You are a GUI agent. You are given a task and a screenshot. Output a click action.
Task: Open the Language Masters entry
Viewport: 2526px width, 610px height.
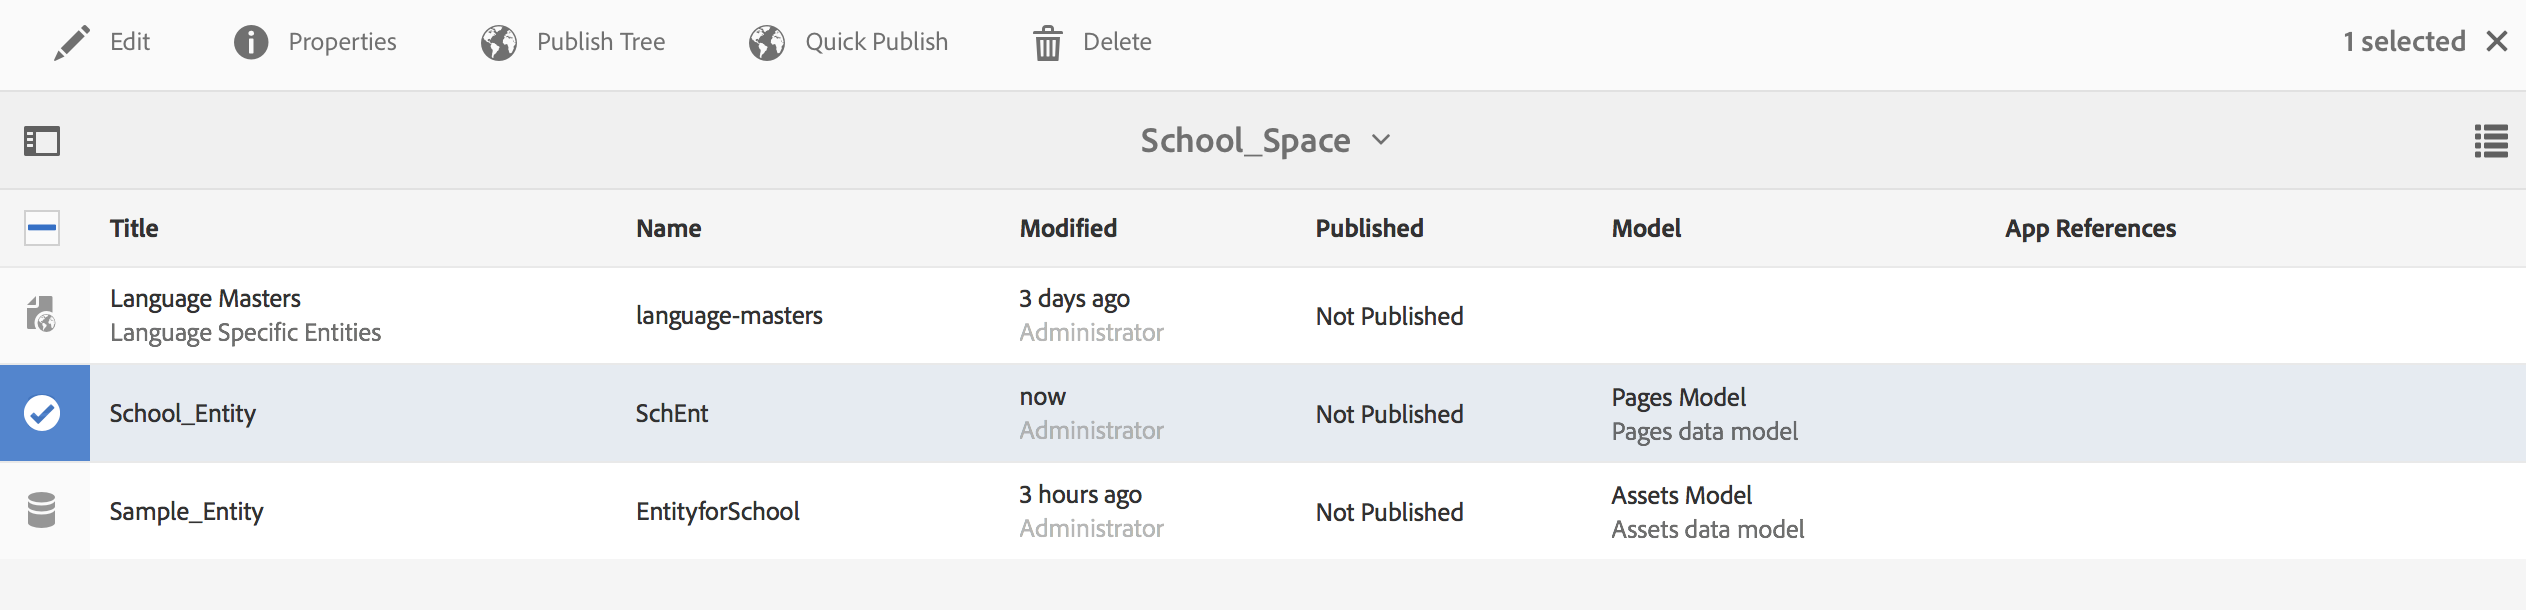click(x=205, y=299)
